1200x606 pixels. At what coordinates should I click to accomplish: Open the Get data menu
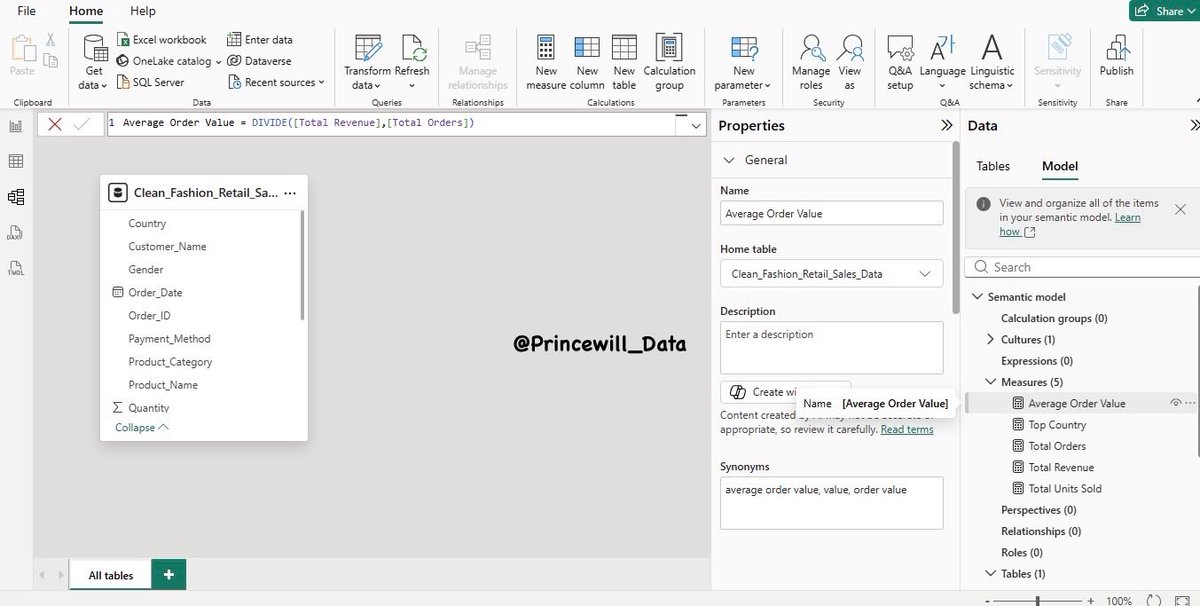point(94,62)
